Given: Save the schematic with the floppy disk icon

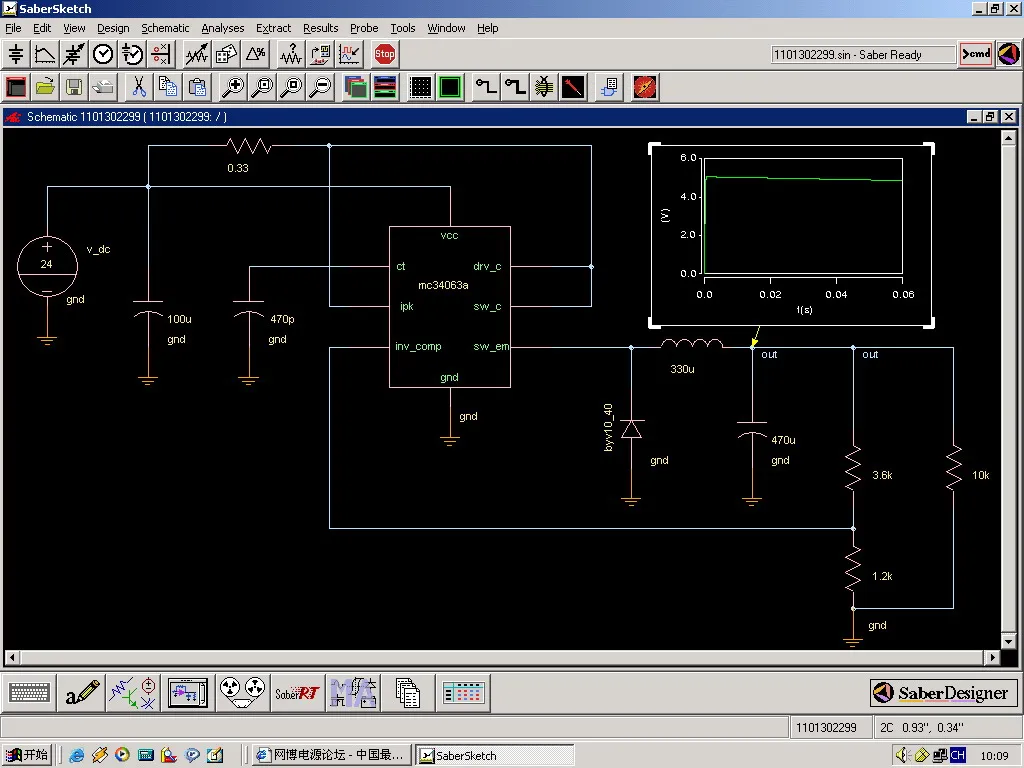Looking at the screenshot, I should (x=74, y=87).
